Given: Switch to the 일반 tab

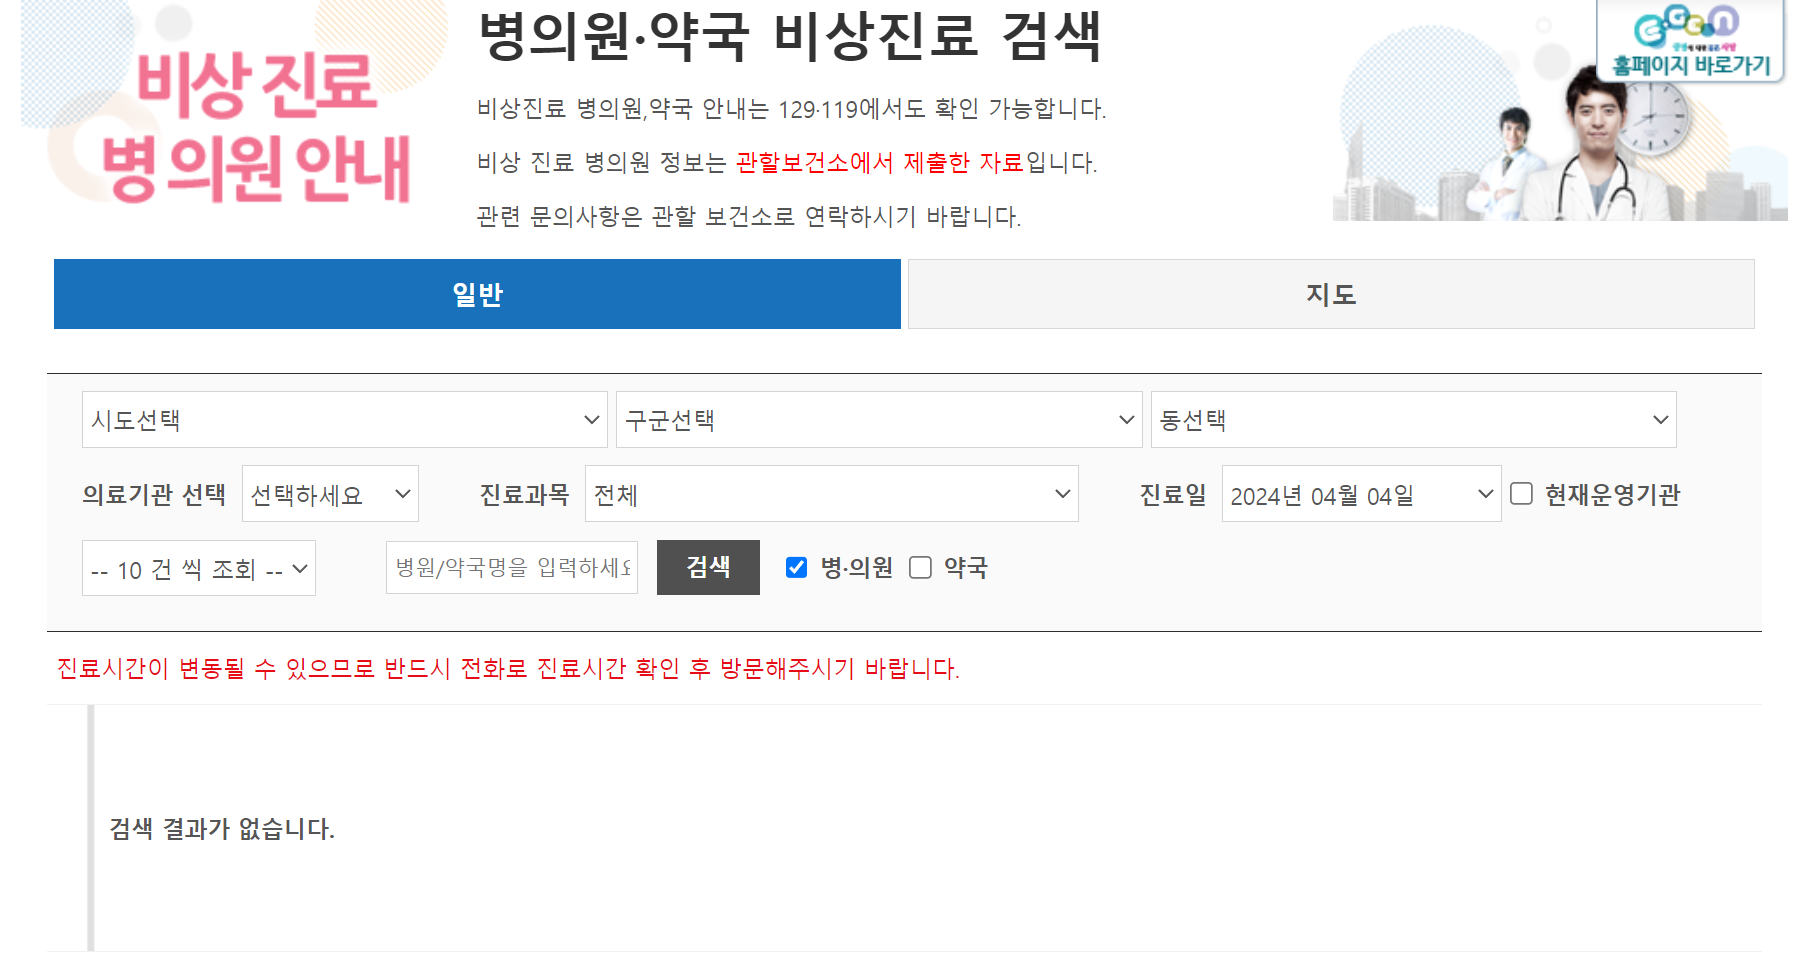Looking at the screenshot, I should pyautogui.click(x=477, y=294).
